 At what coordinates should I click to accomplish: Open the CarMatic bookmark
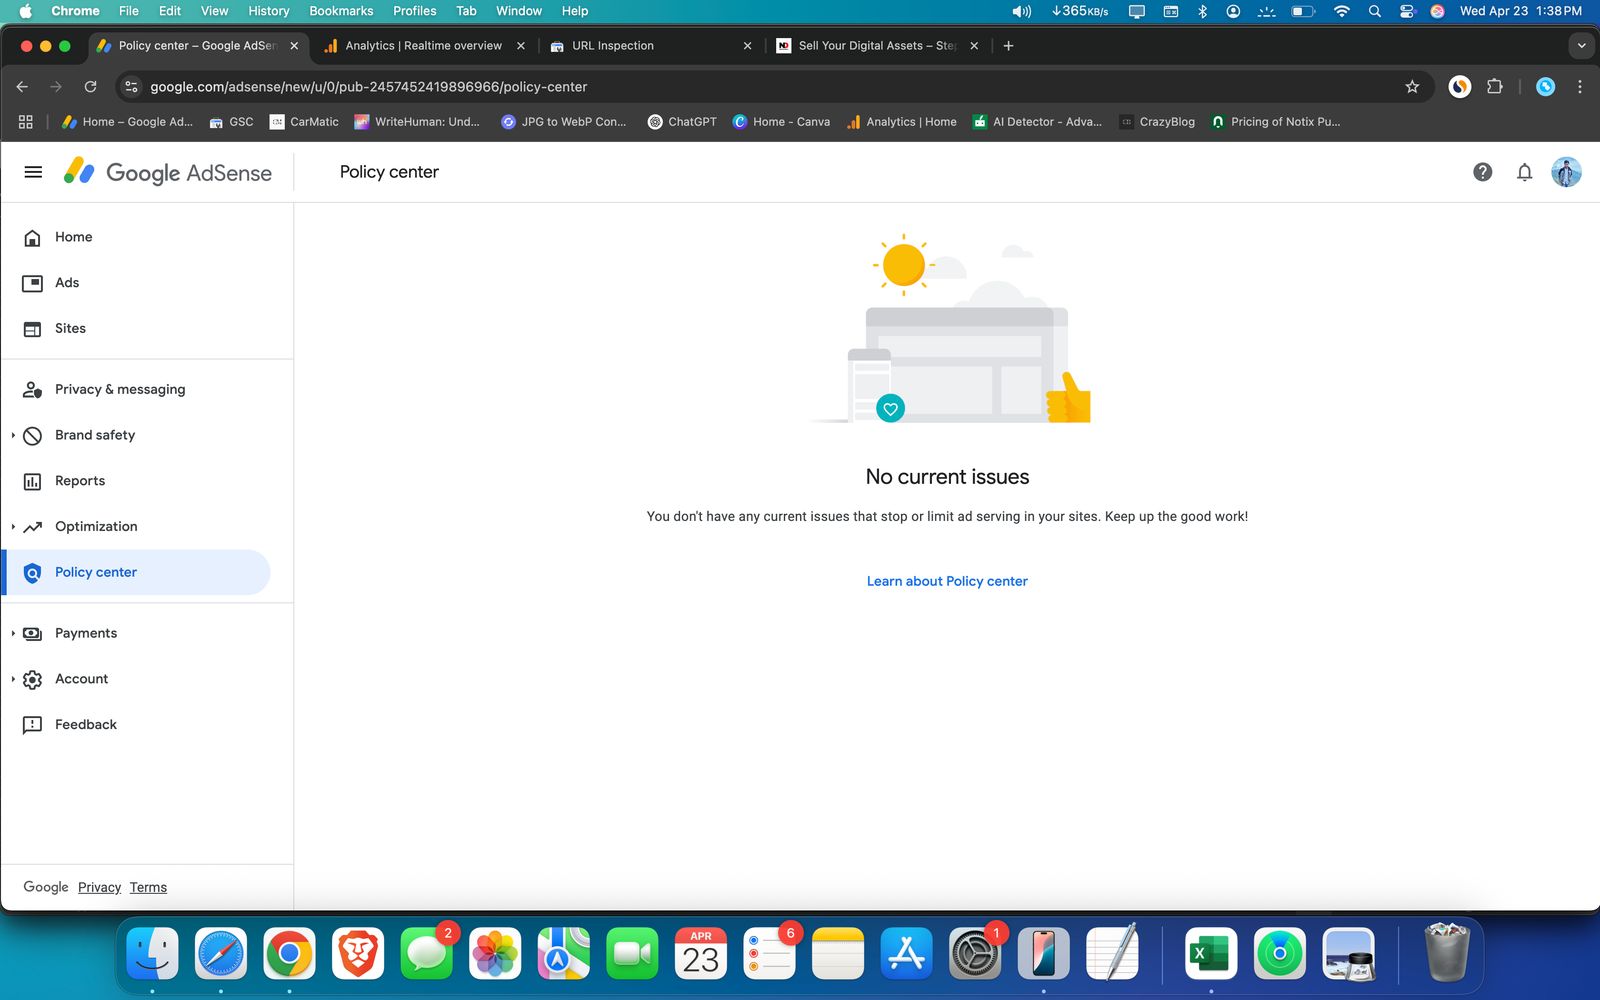click(304, 122)
